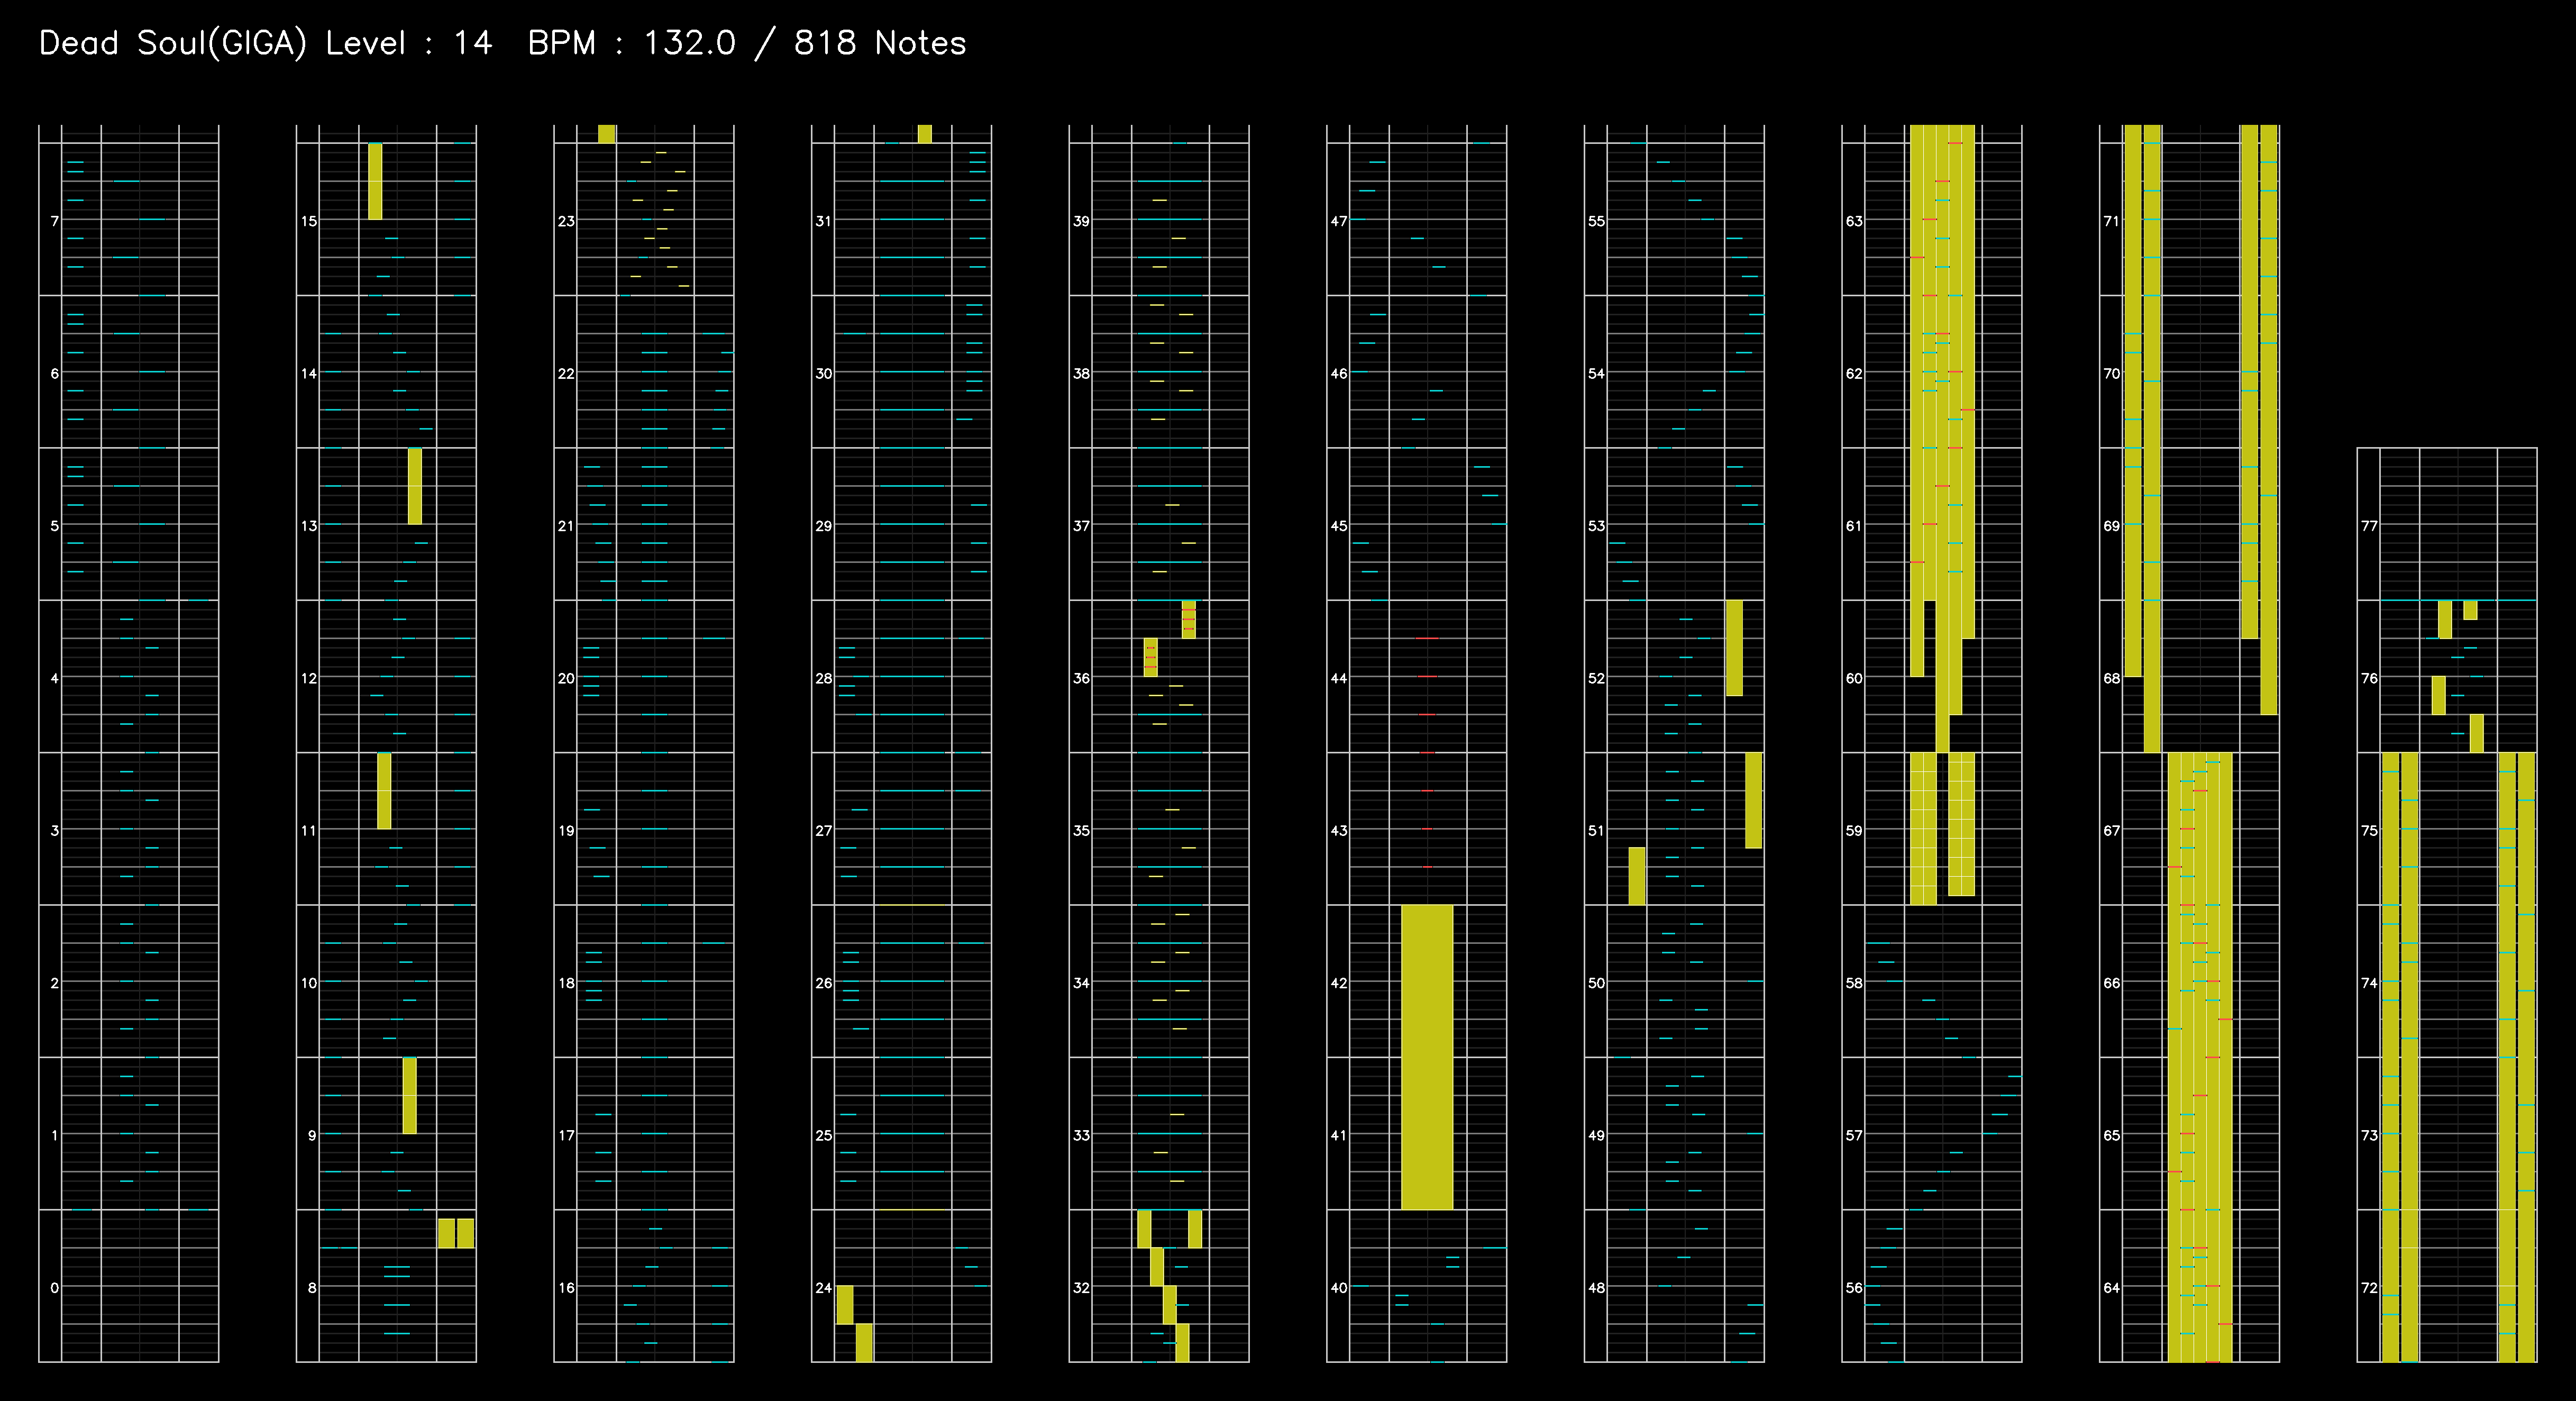Select measure number 64 label
This screenshot has width=2576, height=1401.
click(2111, 1288)
